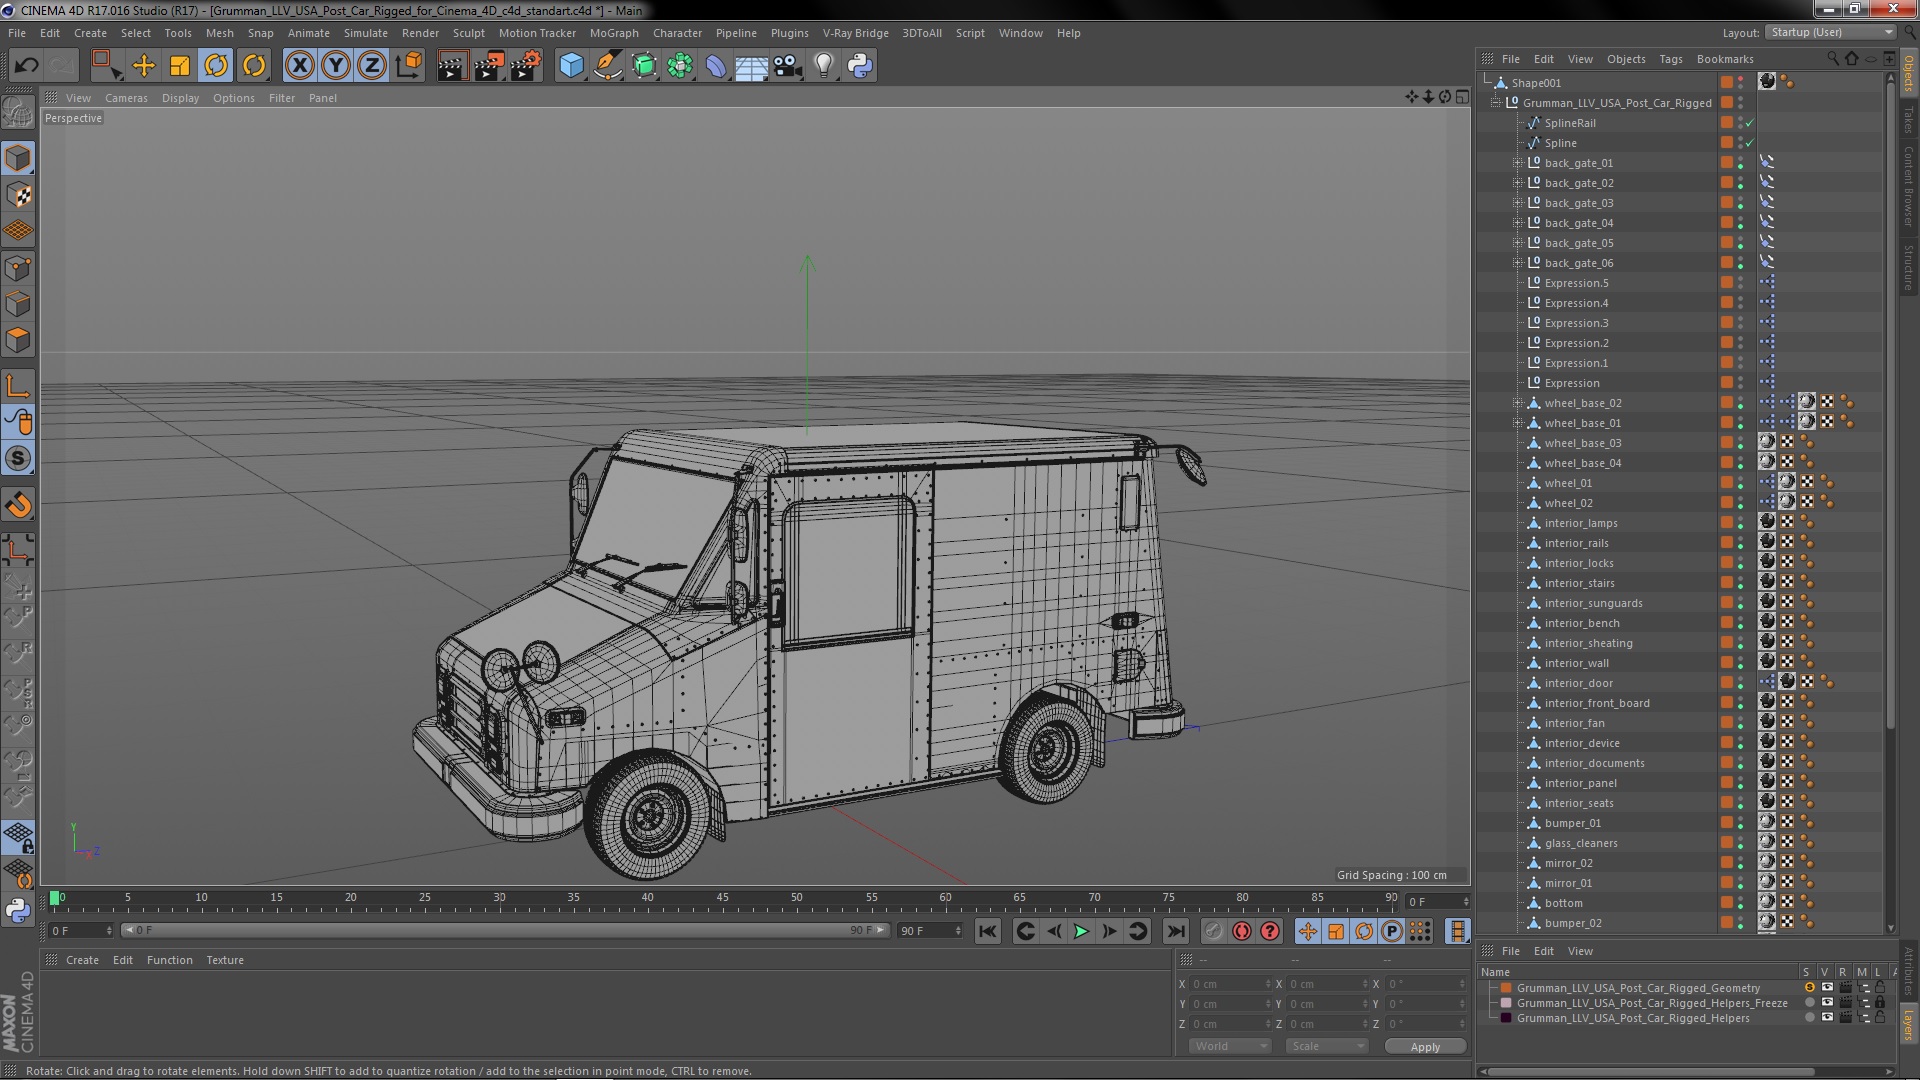This screenshot has height=1080, width=1920.
Task: Collapse Grumman_LLV_USA_Post_Car_Rigged hierarchy
Action: coord(1496,103)
